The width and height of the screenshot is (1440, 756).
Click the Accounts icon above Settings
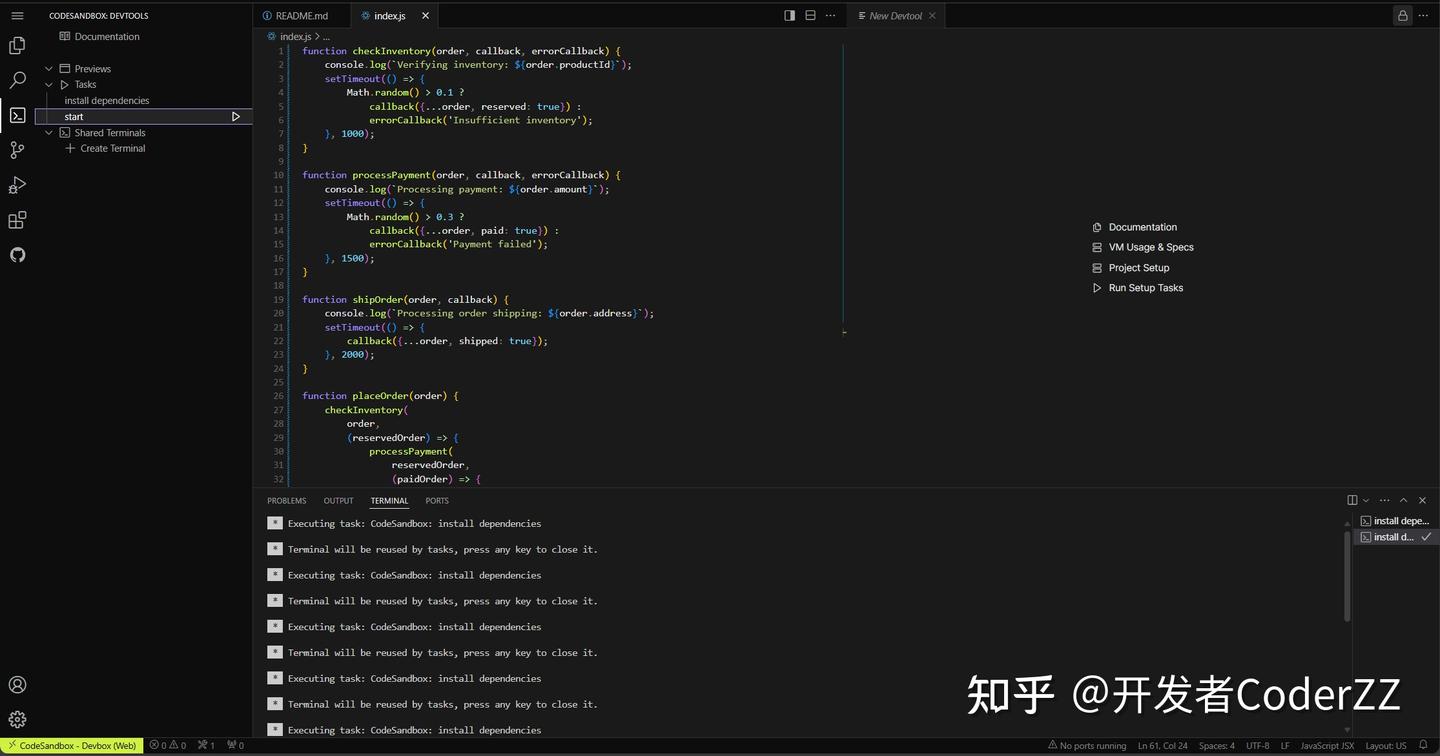(17, 684)
